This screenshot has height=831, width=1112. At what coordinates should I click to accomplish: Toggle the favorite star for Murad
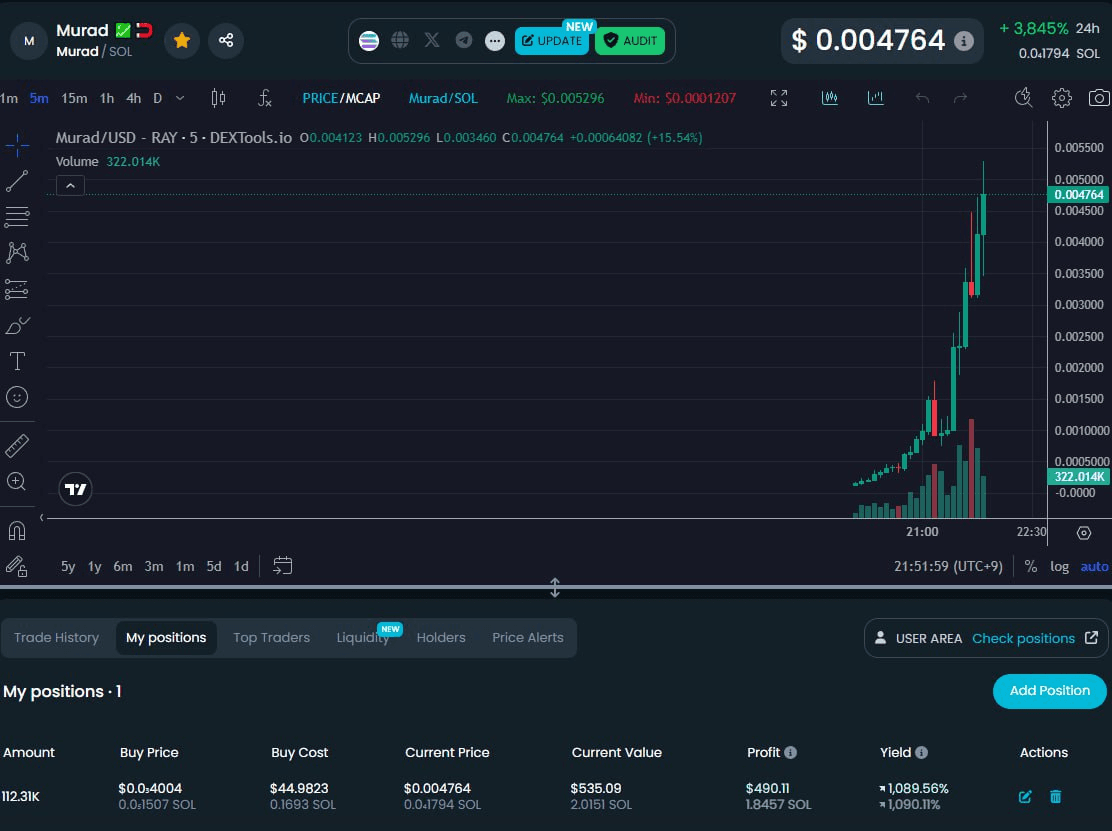(182, 40)
